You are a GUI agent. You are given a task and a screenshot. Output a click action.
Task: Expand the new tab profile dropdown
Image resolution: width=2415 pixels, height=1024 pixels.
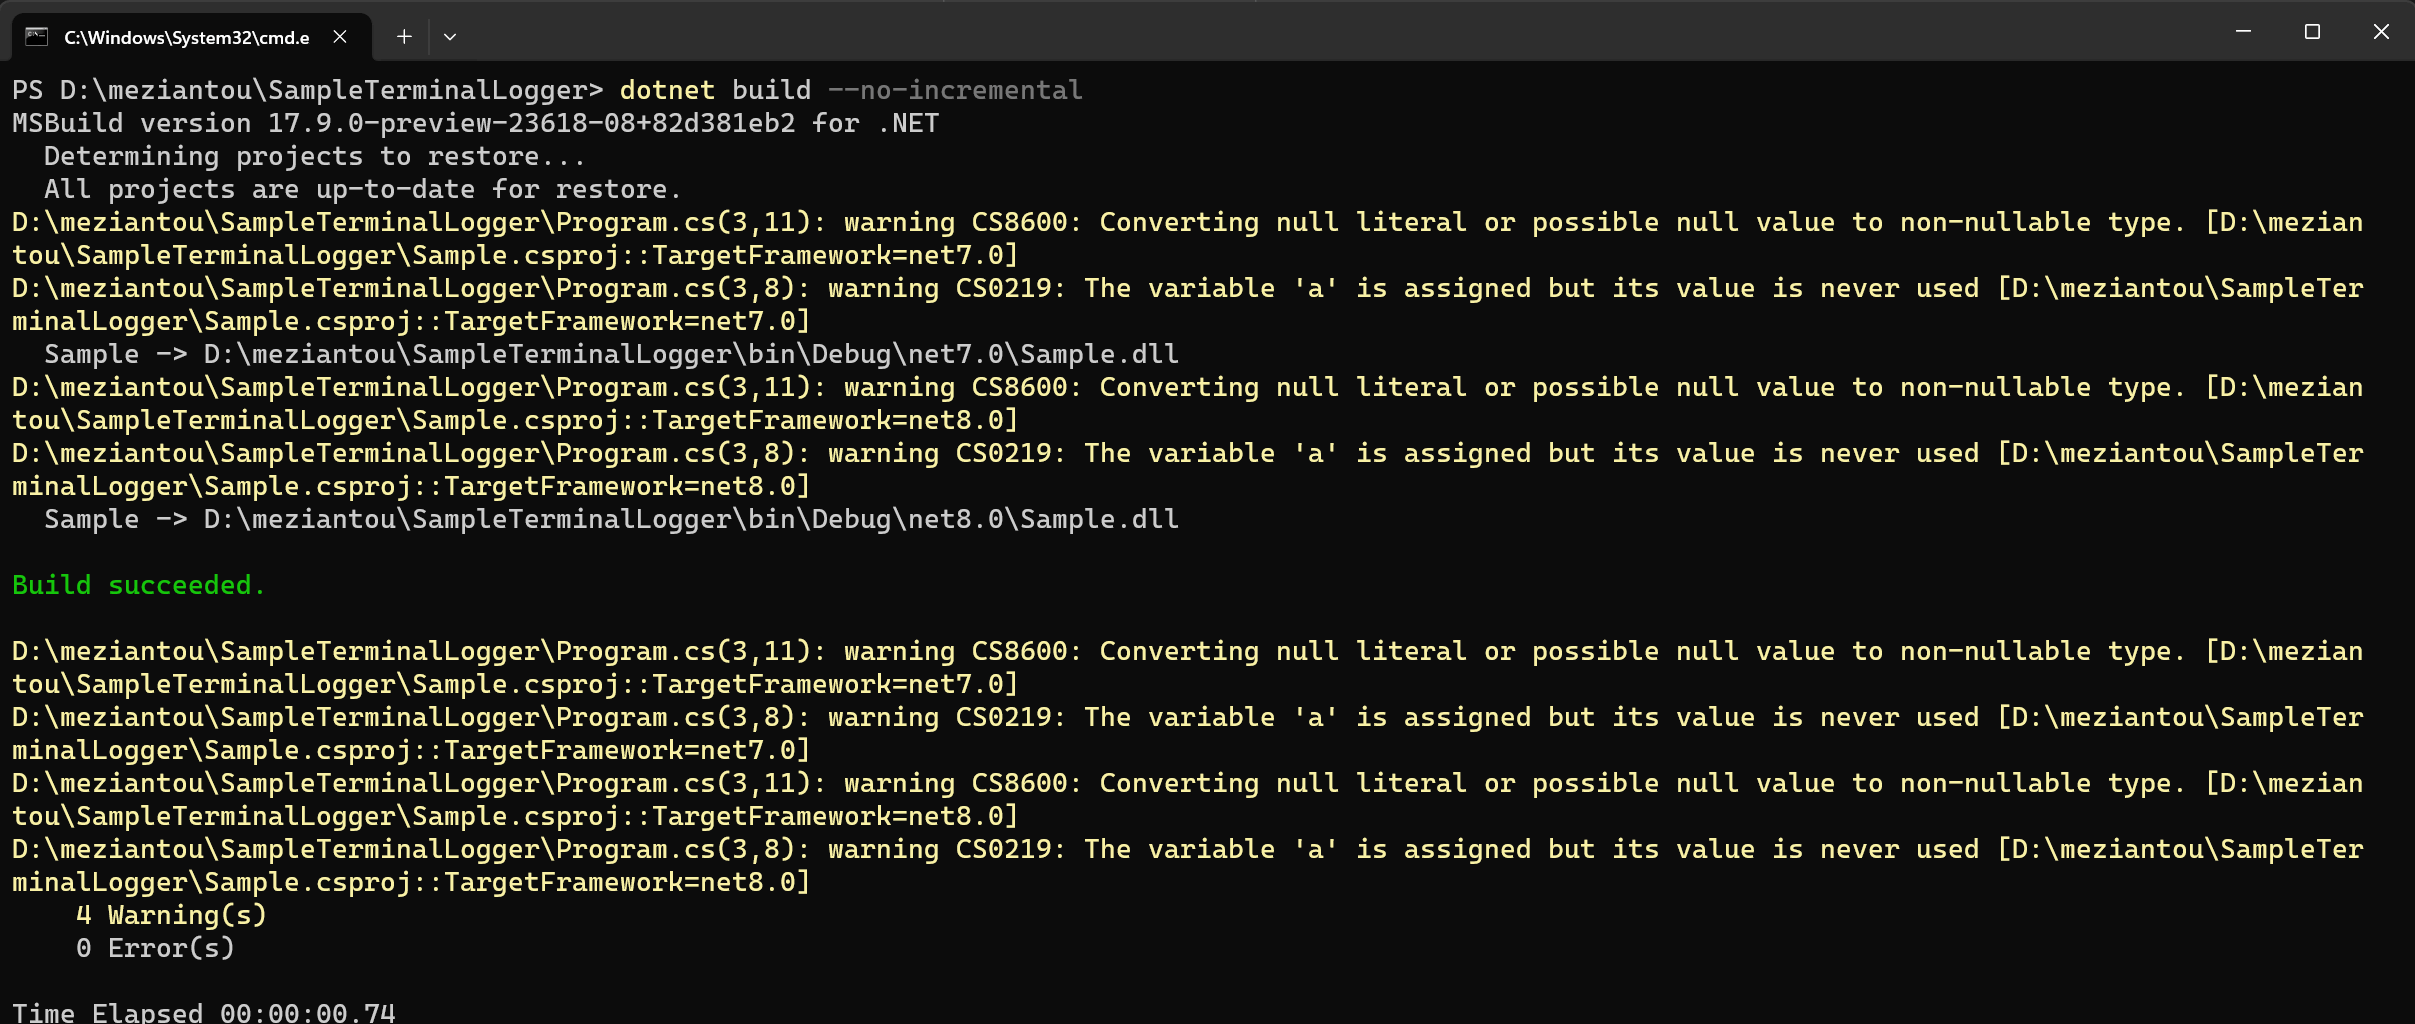coord(450,37)
